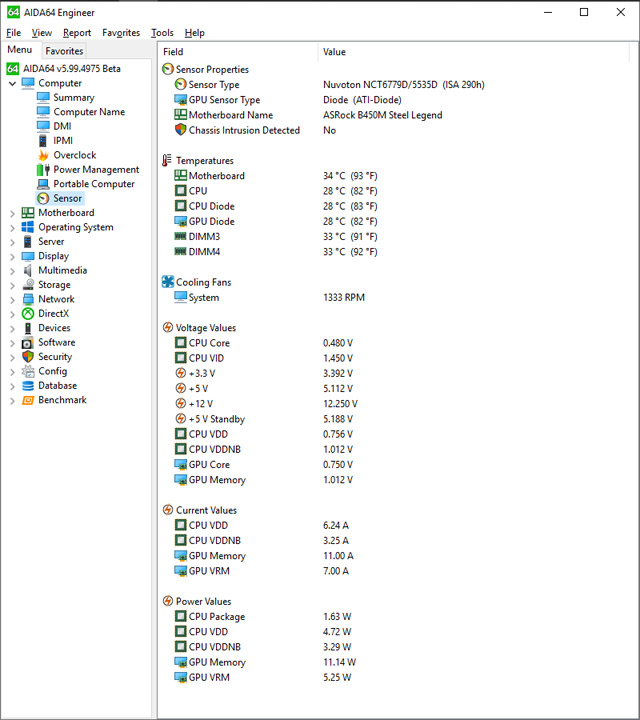640x720 pixels.
Task: Click the Current Values lightning icon
Action: coord(168,510)
